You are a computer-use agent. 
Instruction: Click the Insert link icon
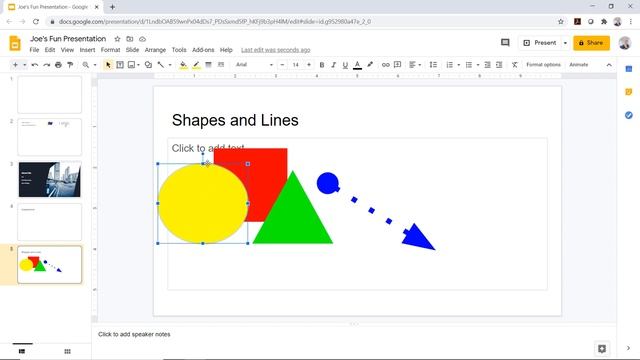click(x=385, y=65)
